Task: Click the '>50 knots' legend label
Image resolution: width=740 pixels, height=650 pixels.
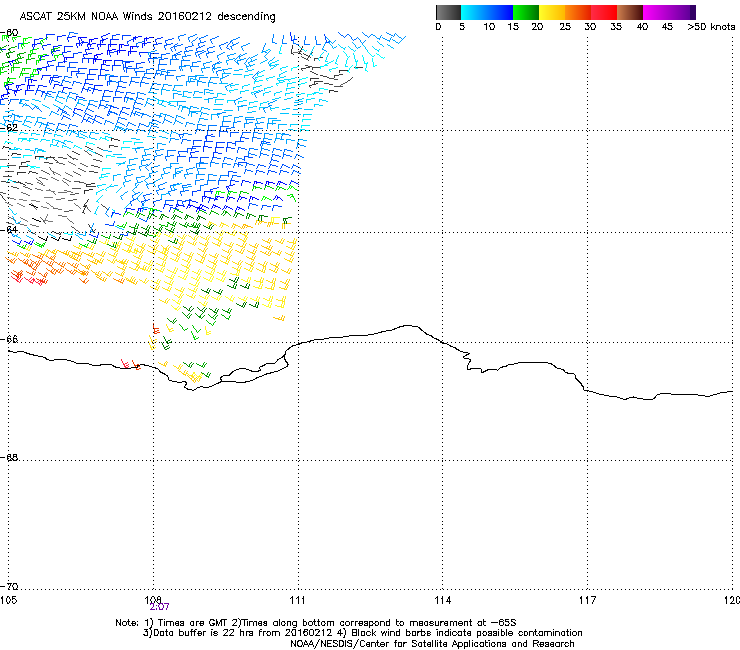Action: [711, 27]
